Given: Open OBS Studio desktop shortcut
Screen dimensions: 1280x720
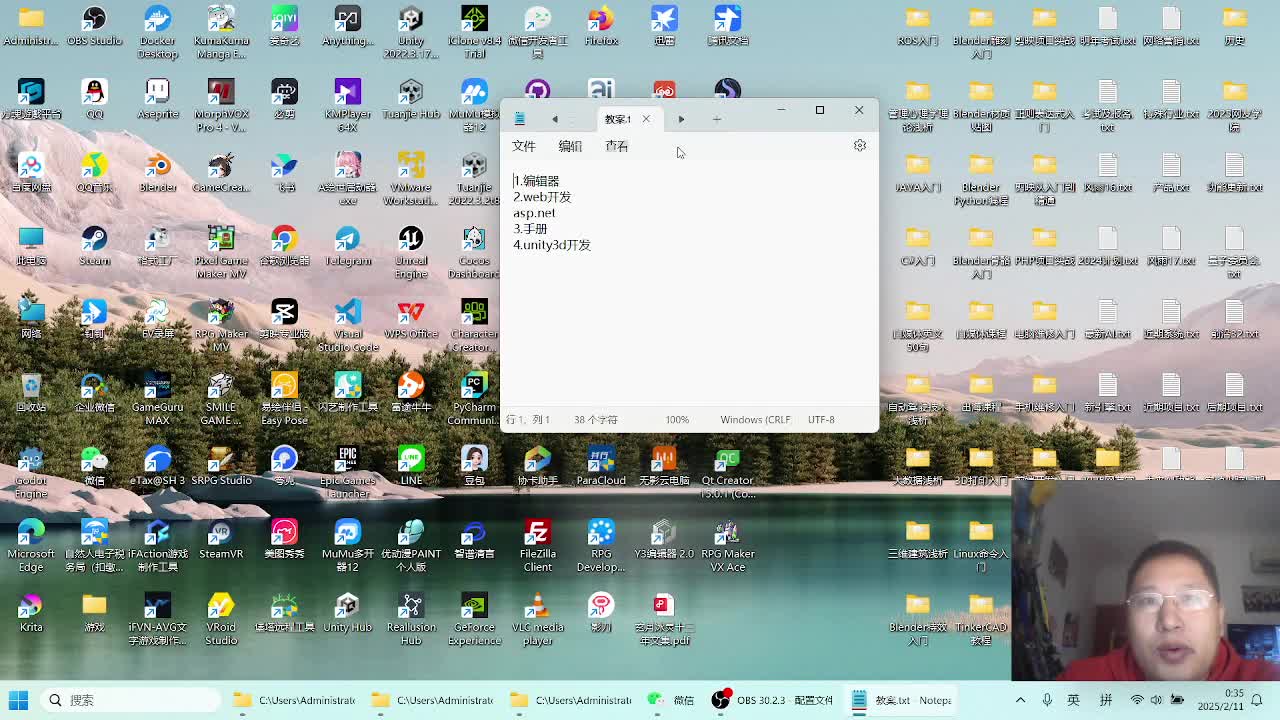Looking at the screenshot, I should 94,27.
